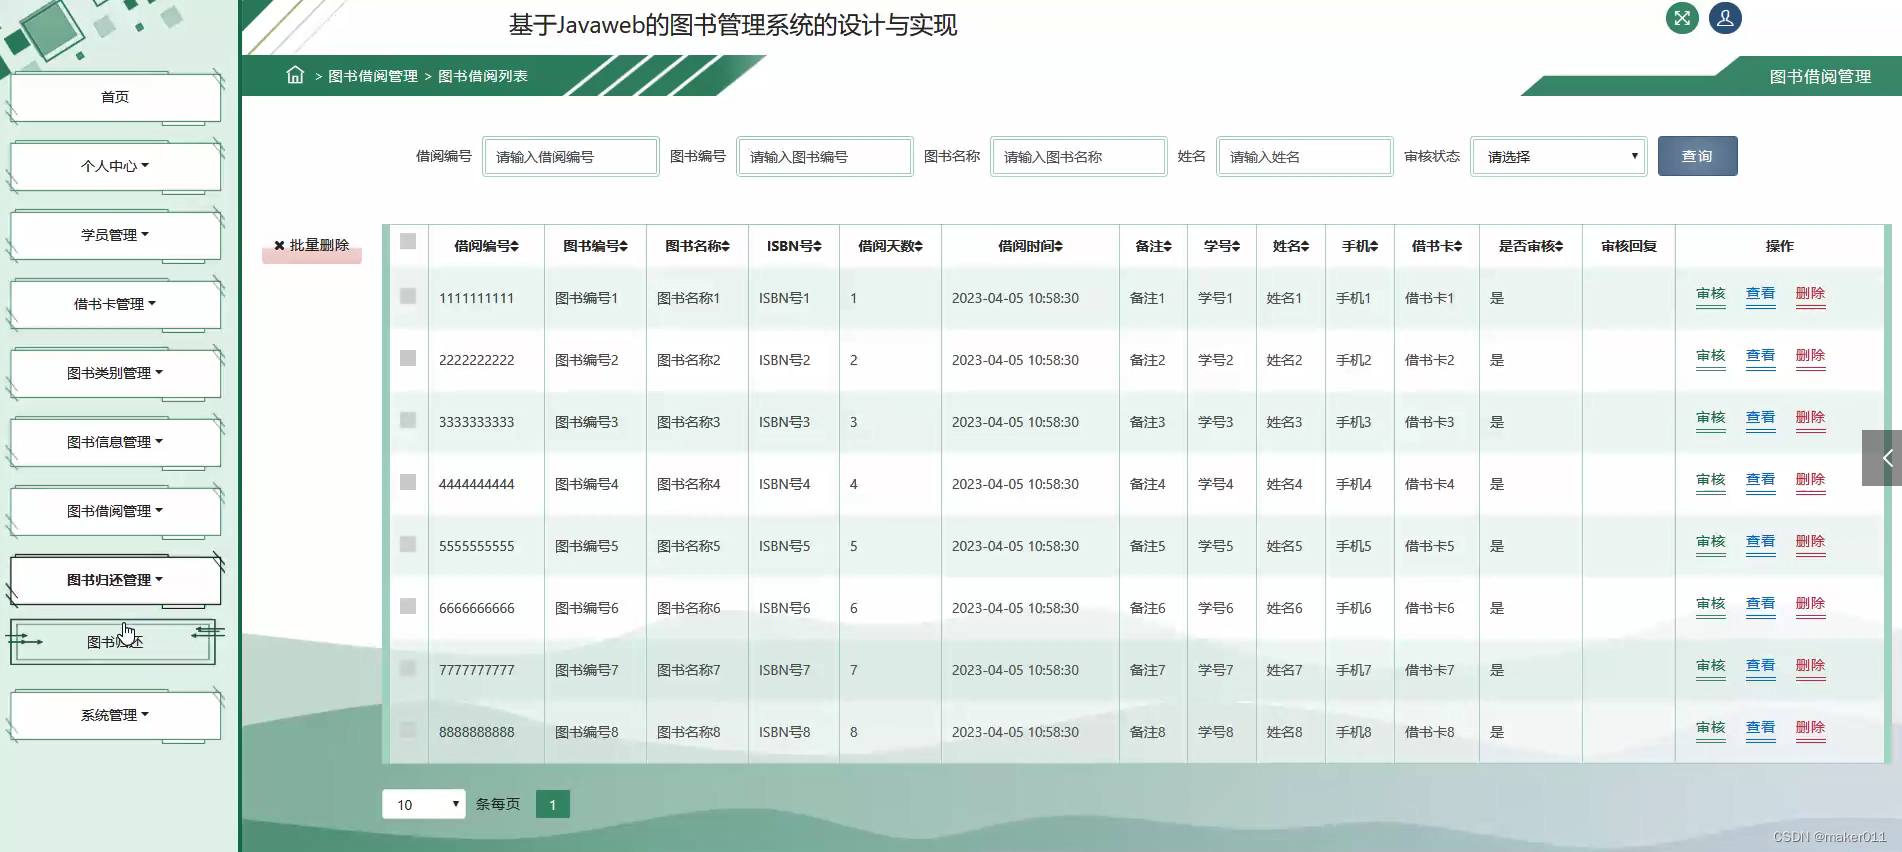1902x852 pixels.
Task: Click page number 1 in pagination
Action: (x=552, y=804)
